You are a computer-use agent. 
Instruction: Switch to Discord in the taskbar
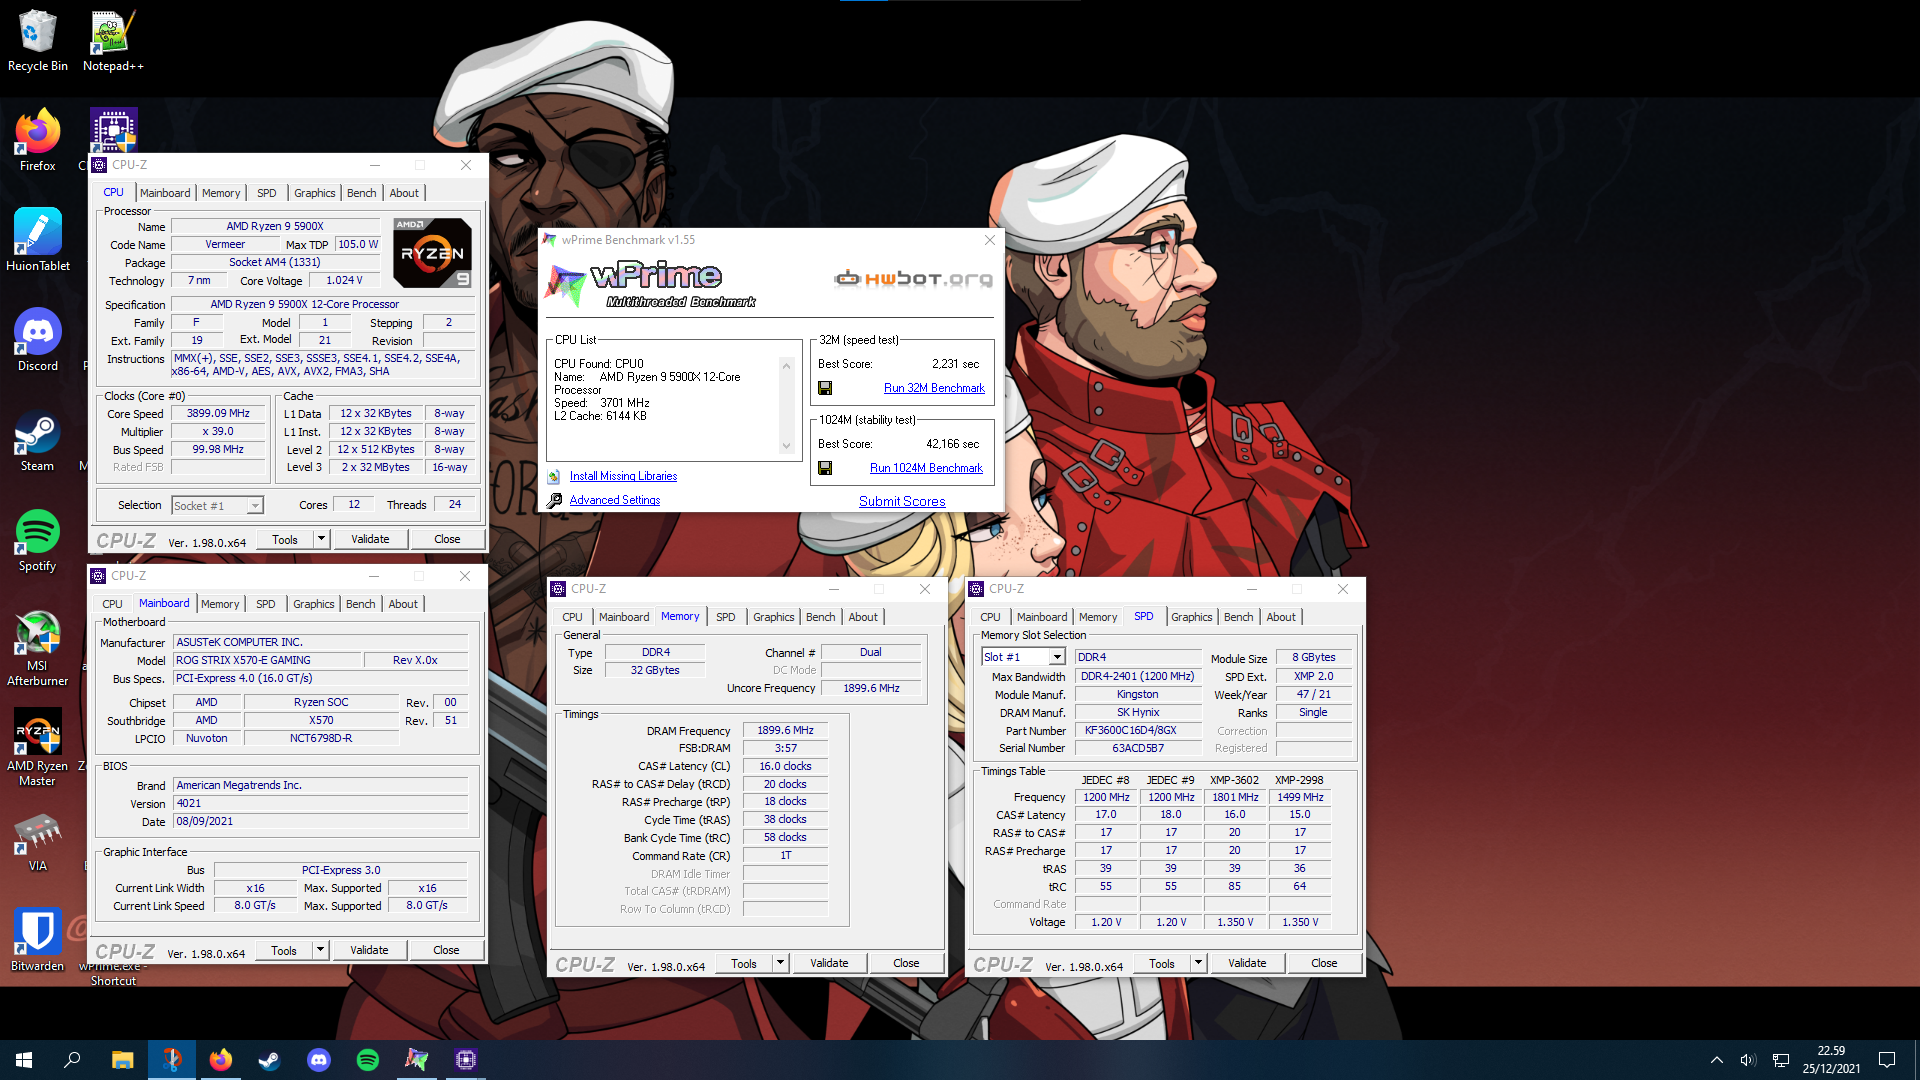[318, 1060]
